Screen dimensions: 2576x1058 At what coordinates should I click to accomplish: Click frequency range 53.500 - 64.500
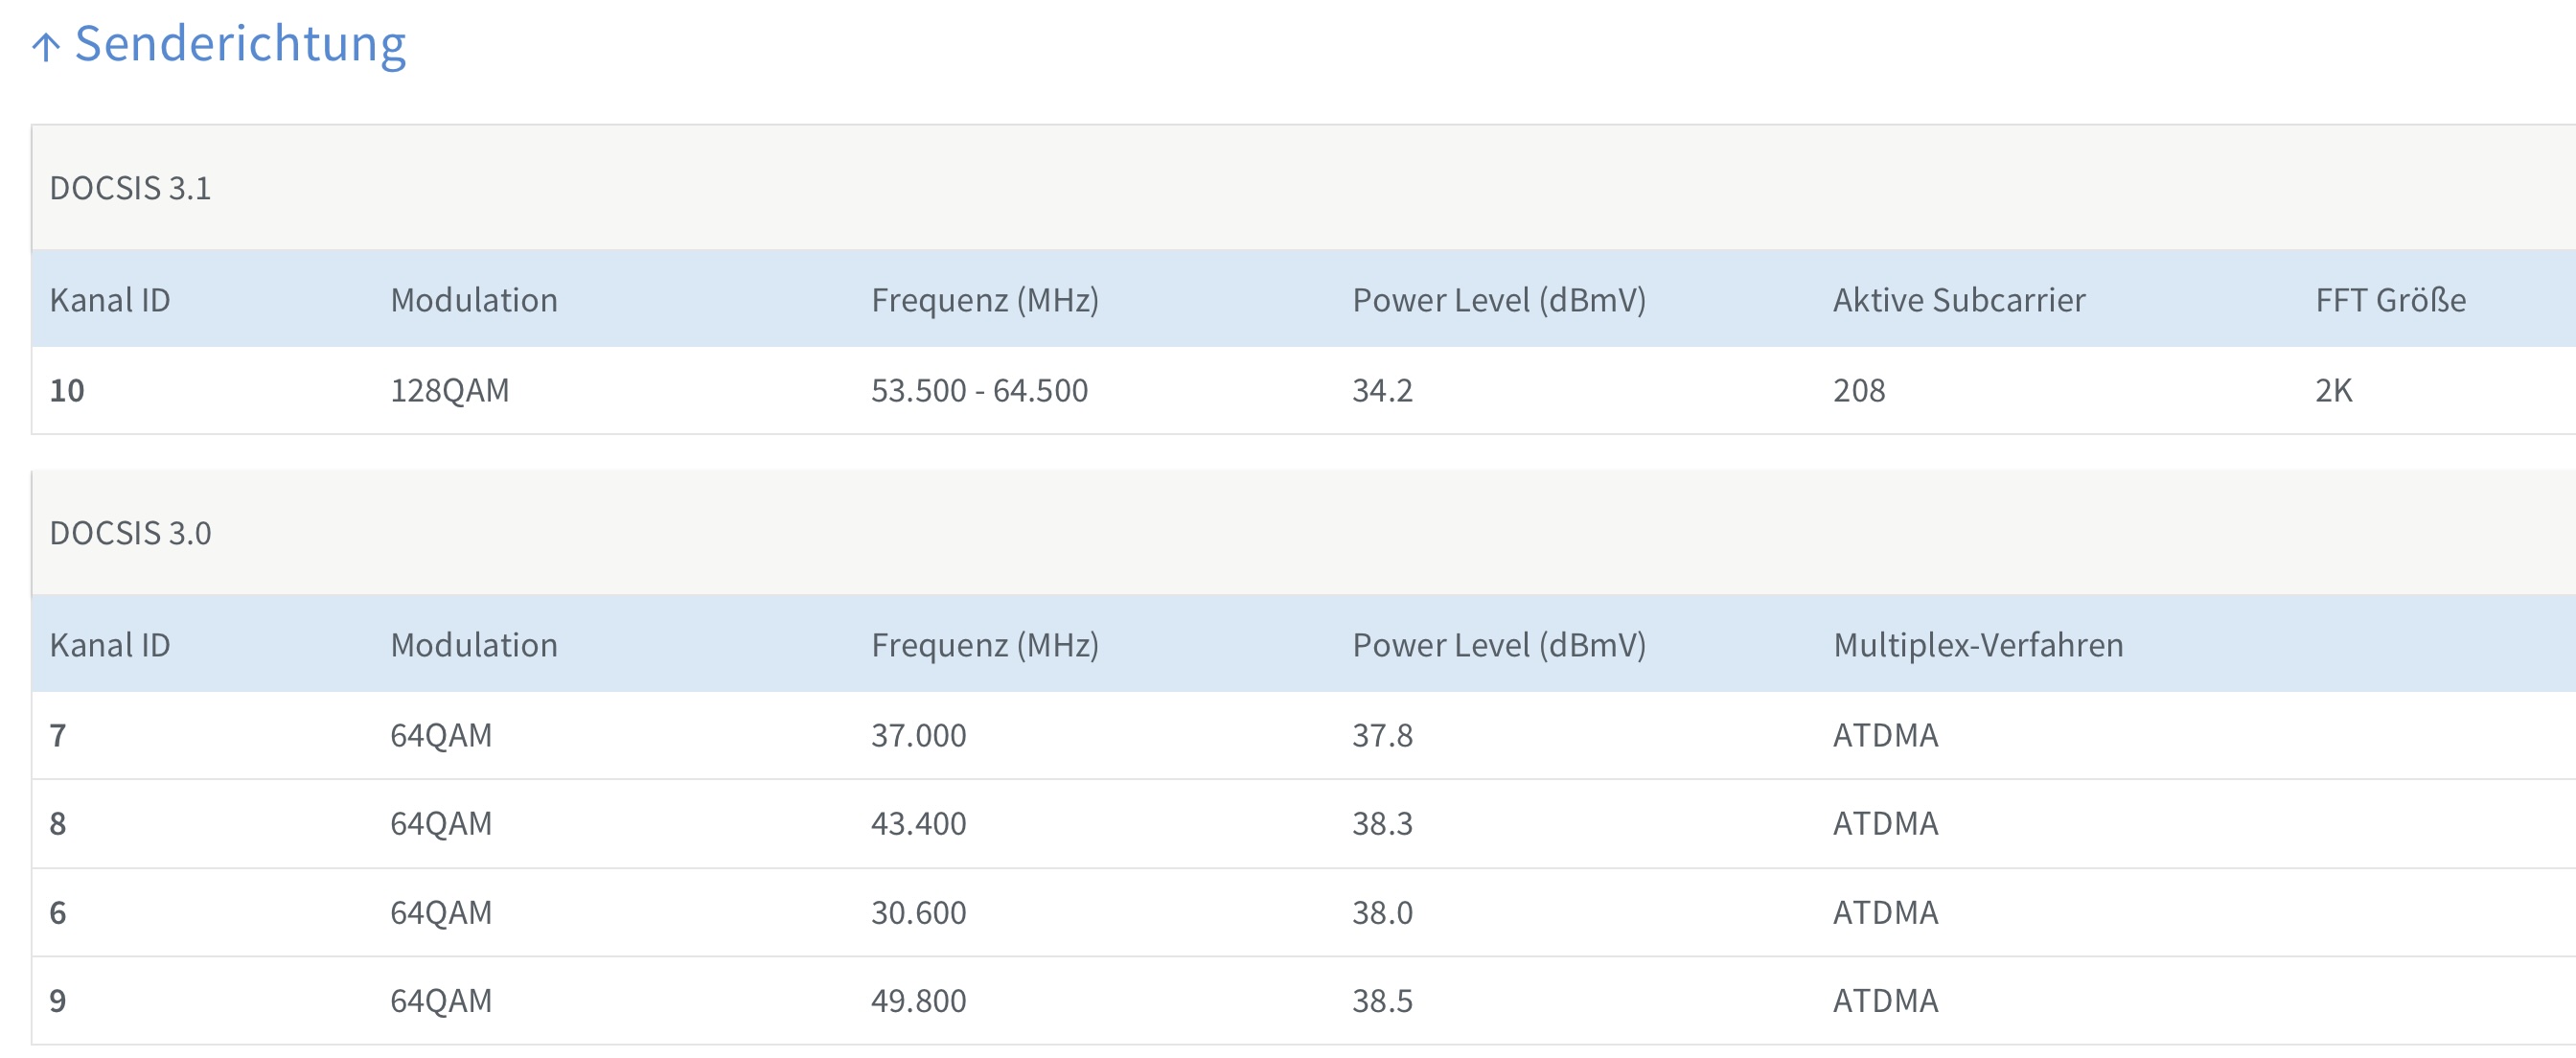click(x=979, y=390)
